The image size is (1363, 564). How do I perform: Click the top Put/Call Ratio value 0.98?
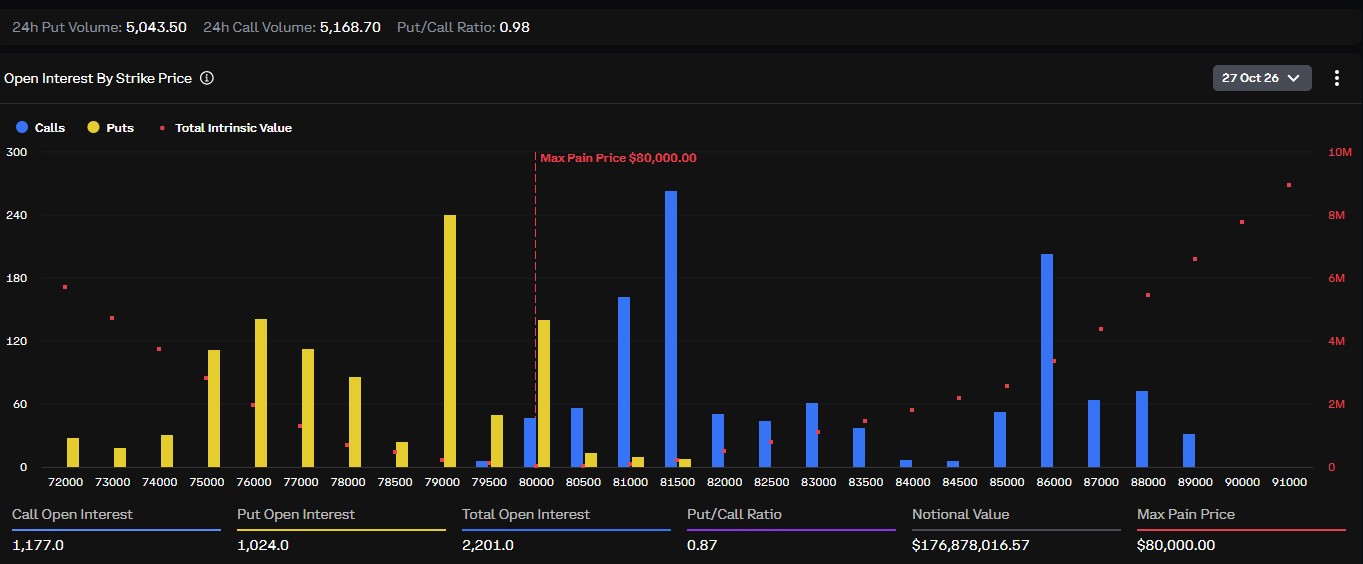514,27
